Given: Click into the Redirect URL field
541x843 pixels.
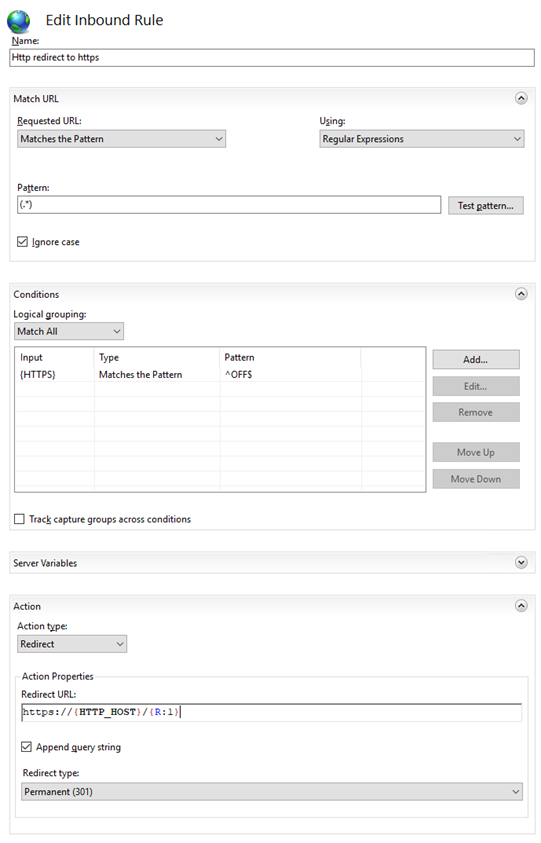Looking at the screenshot, I should coord(272,712).
